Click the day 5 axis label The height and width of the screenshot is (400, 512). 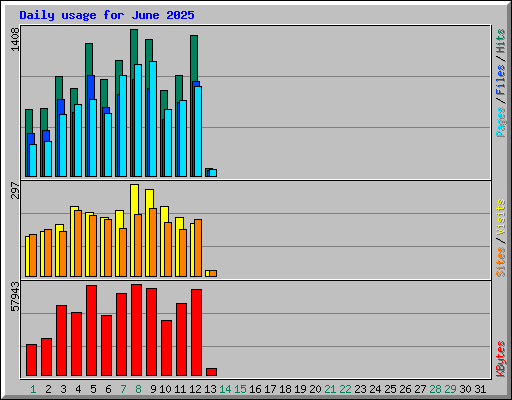(x=93, y=389)
